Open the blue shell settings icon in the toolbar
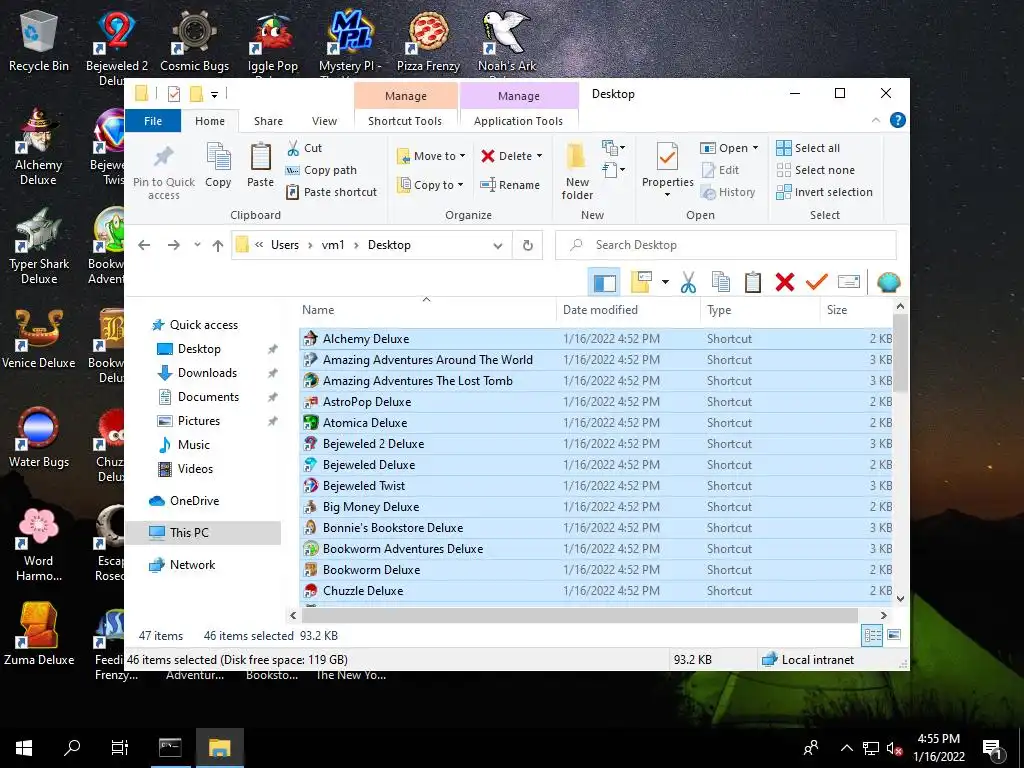The width and height of the screenshot is (1024, 768). 888,282
